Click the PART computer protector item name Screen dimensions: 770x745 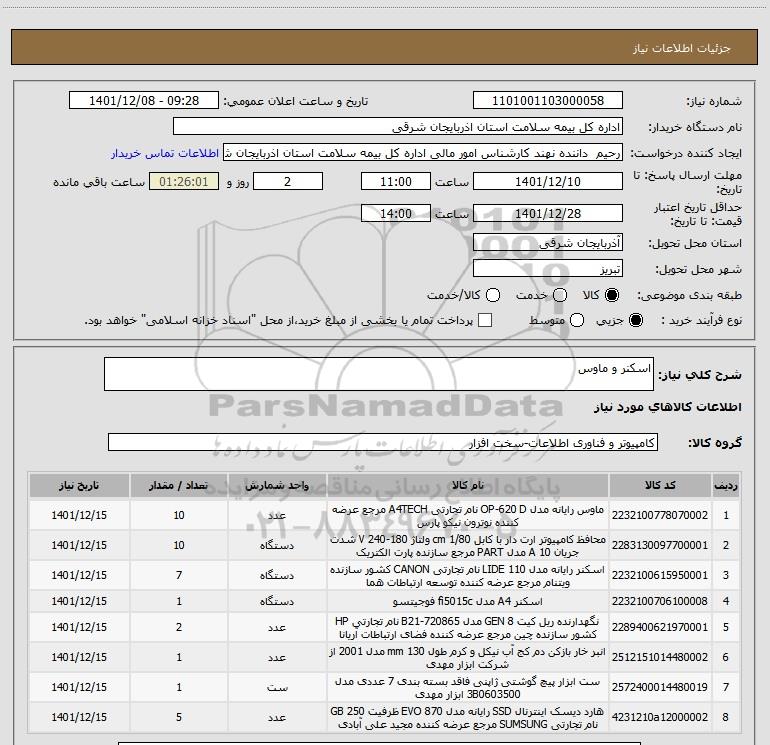coord(468,546)
